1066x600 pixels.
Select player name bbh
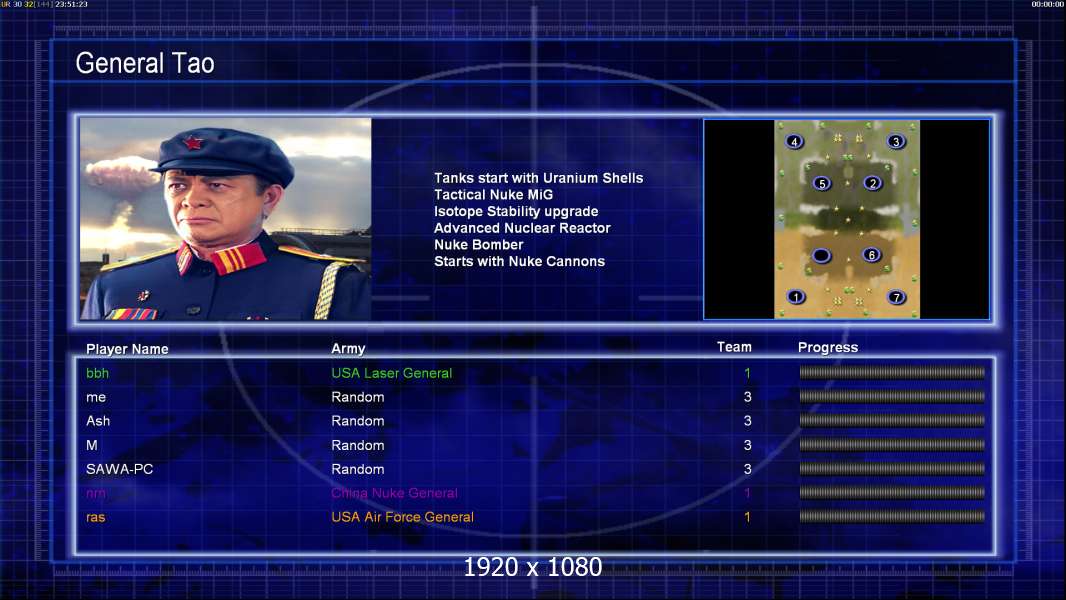click(x=97, y=373)
